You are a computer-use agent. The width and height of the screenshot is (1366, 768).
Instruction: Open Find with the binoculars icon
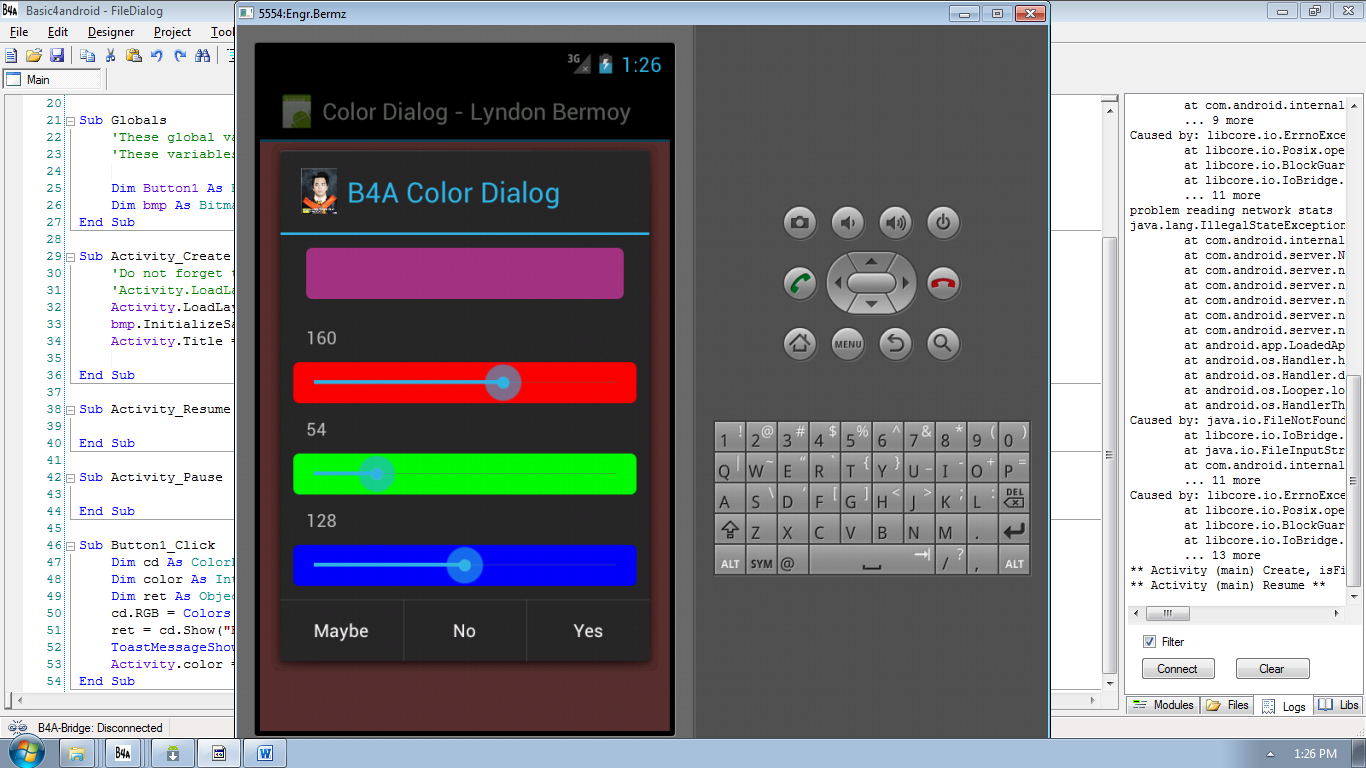pos(203,56)
